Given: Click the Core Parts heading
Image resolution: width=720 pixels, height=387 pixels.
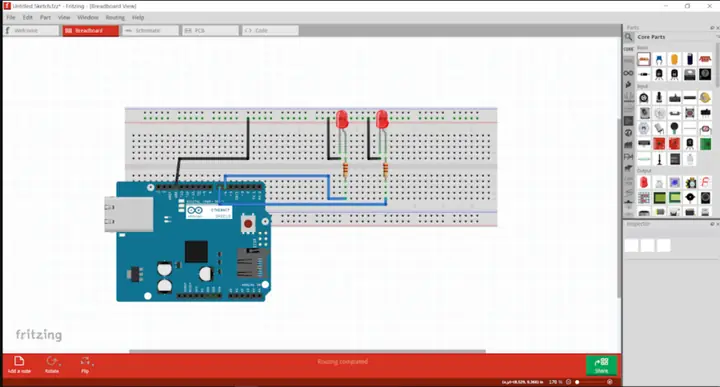Looking at the screenshot, I should click(x=651, y=37).
